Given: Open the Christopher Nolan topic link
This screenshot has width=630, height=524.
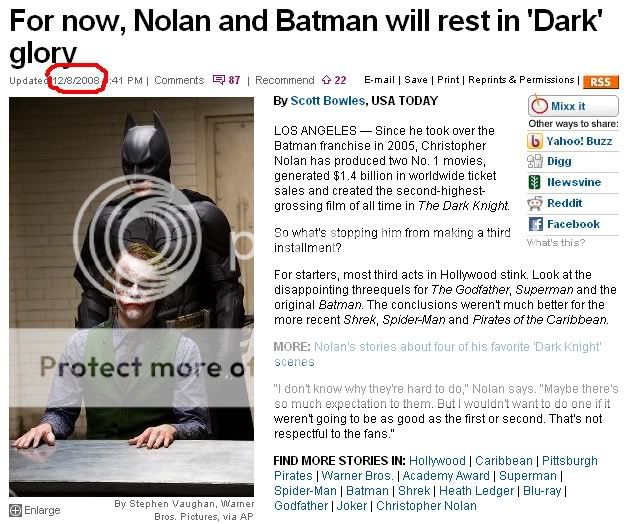Looking at the screenshot, I should click(x=426, y=506).
